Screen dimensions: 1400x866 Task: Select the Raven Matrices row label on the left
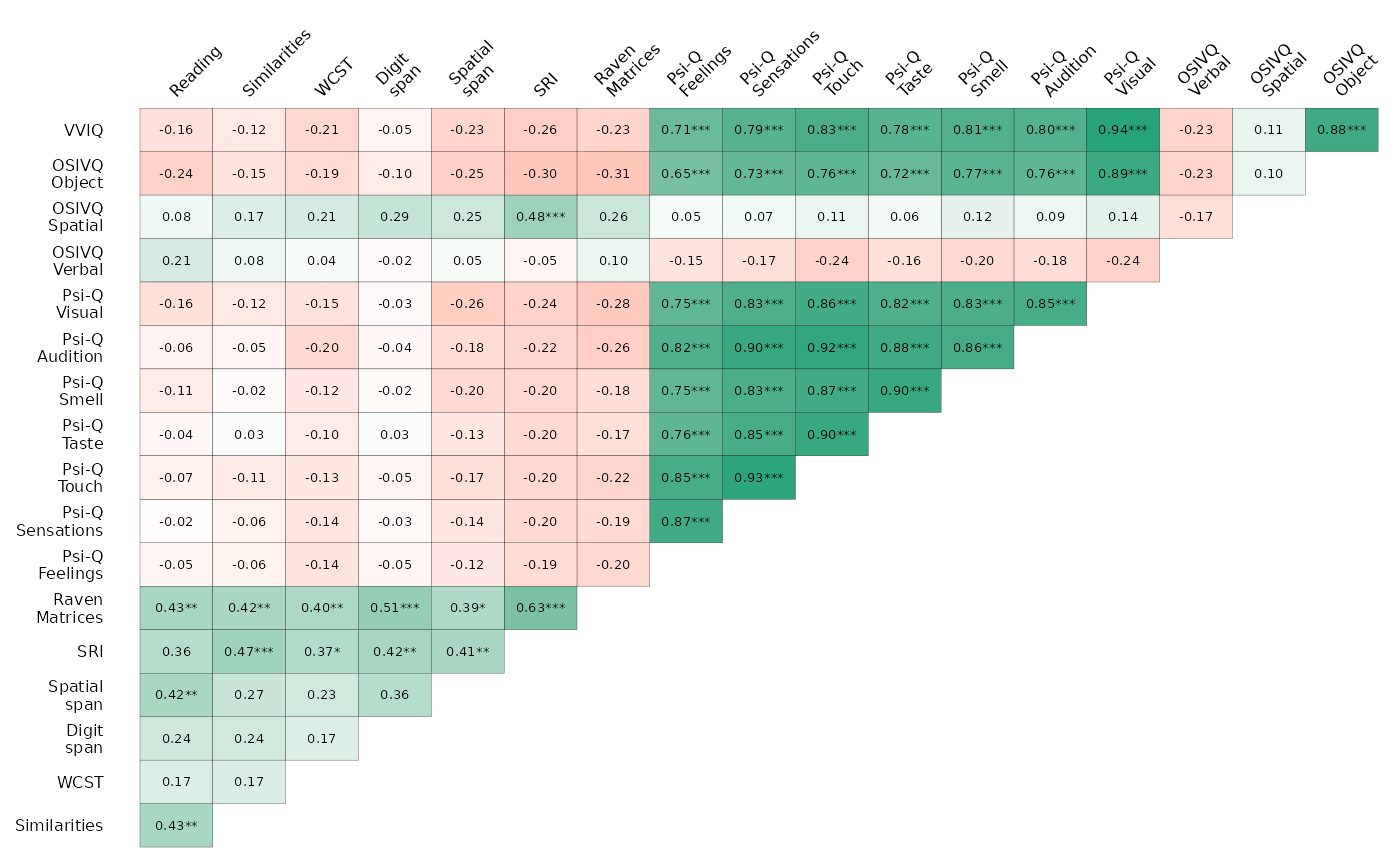[x=70, y=608]
